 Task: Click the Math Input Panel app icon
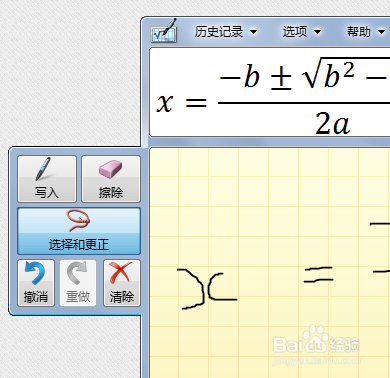[164, 31]
